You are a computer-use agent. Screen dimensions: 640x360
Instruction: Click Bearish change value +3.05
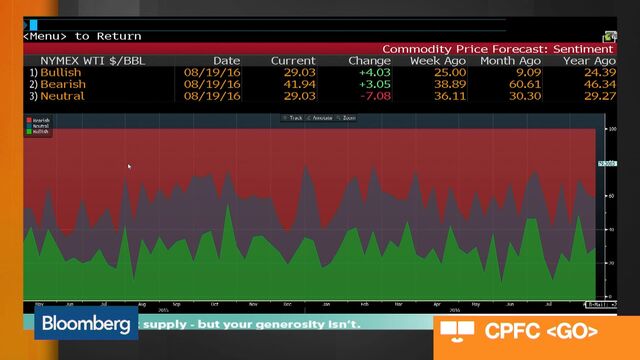coord(375,84)
